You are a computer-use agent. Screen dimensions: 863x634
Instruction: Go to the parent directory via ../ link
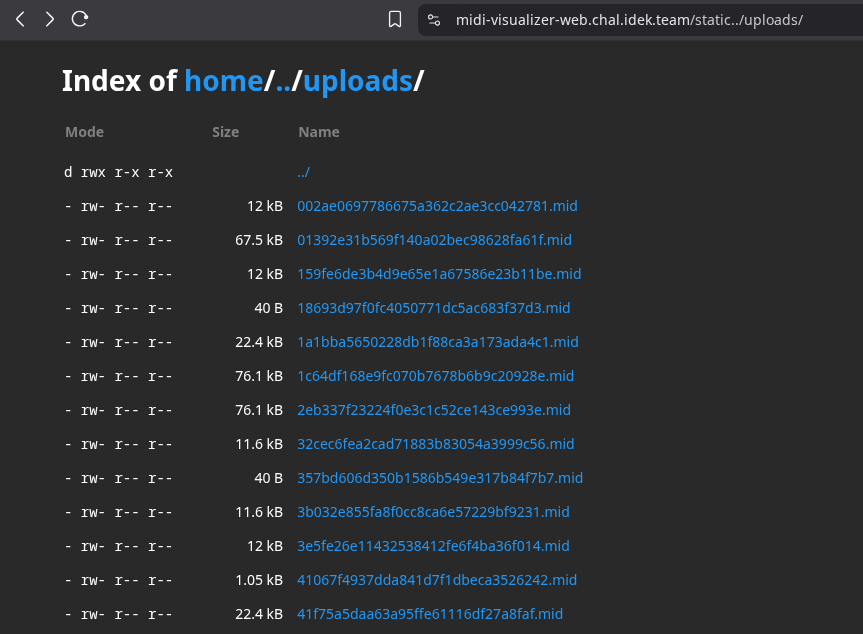pyautogui.click(x=303, y=172)
